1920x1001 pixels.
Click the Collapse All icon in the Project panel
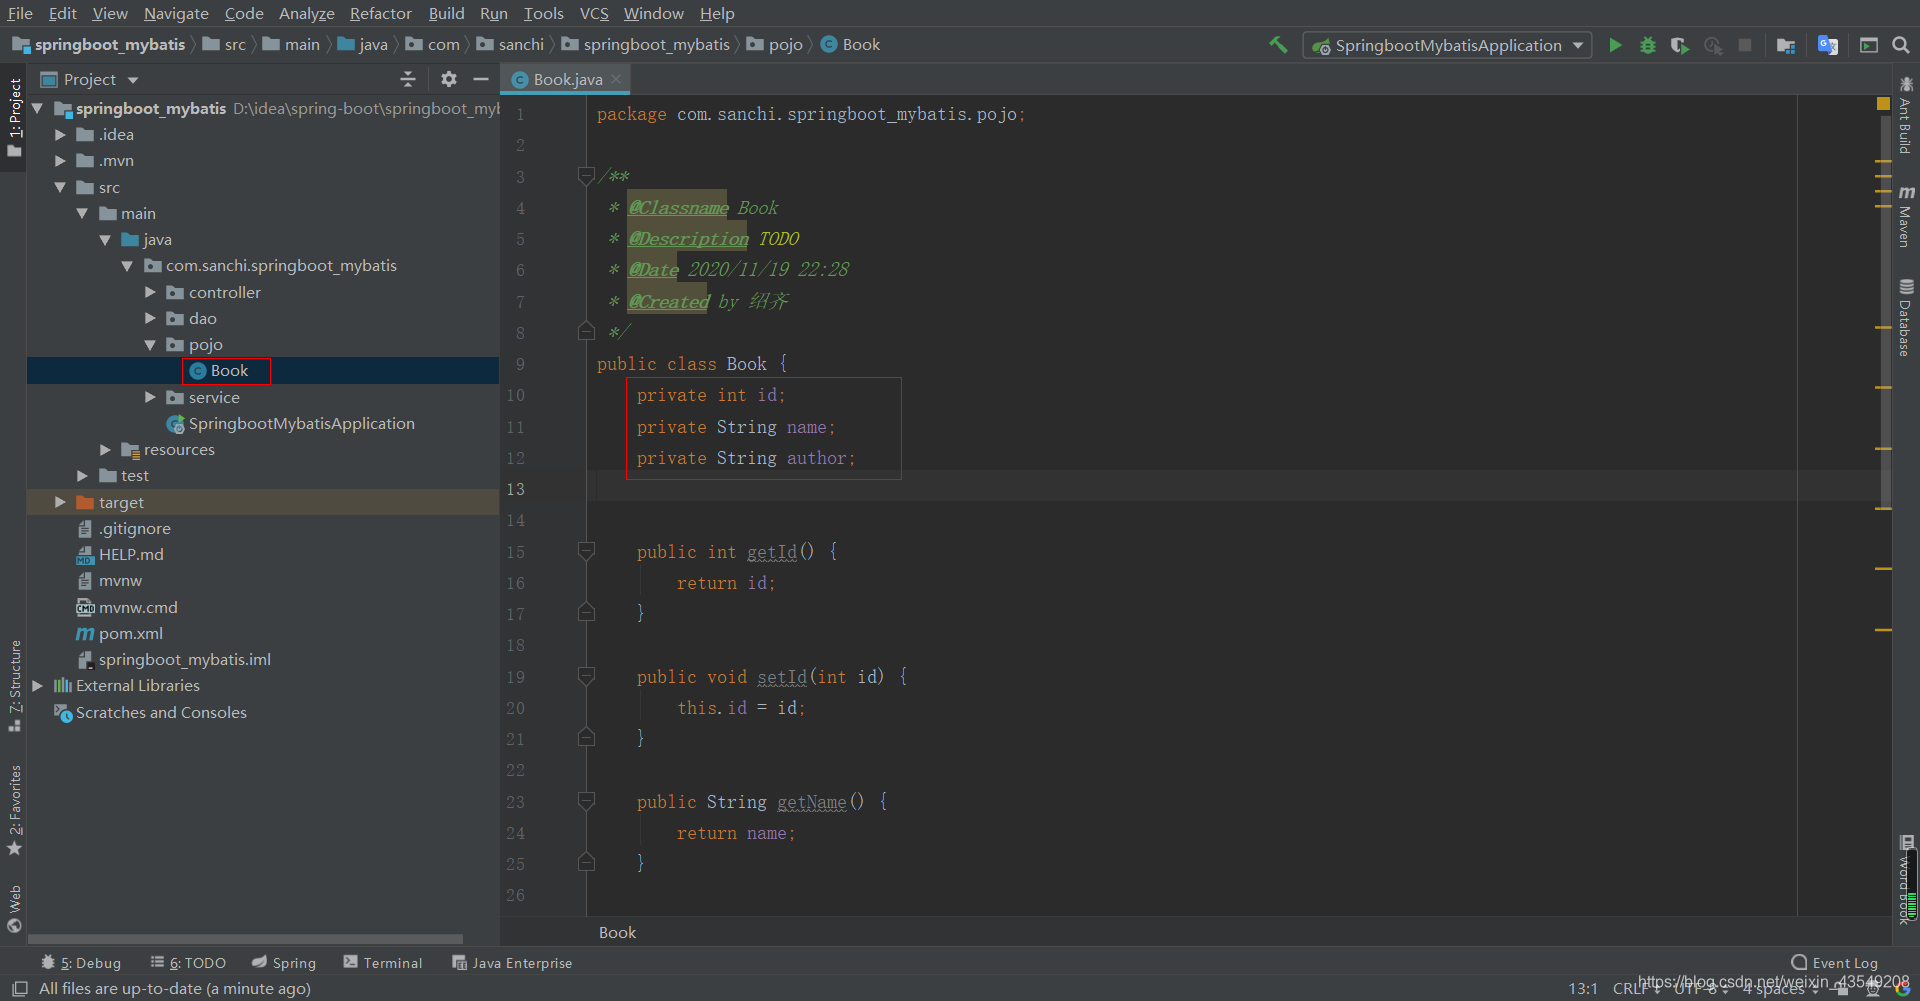click(x=407, y=79)
